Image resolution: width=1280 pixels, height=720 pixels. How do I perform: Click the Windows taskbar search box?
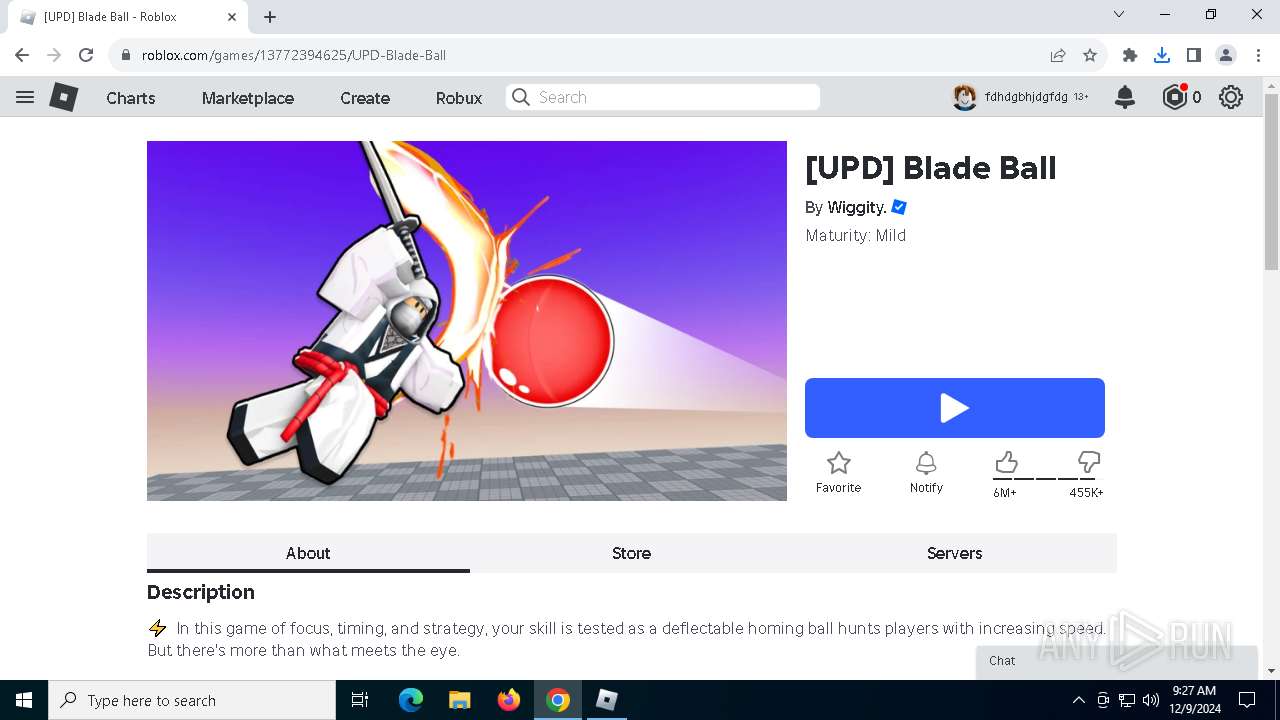192,700
